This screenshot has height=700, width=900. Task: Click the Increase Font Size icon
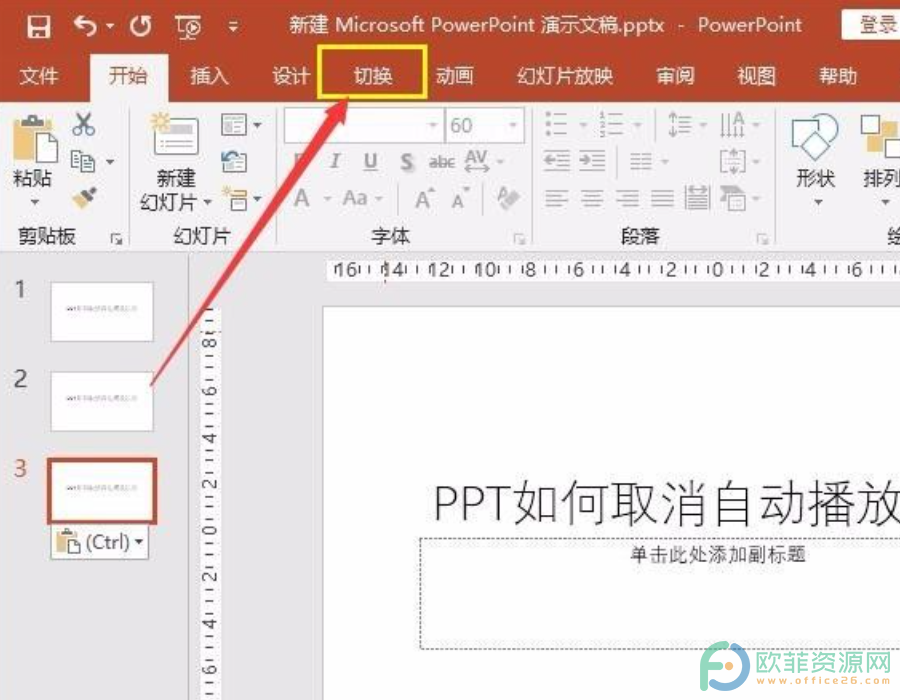click(424, 199)
